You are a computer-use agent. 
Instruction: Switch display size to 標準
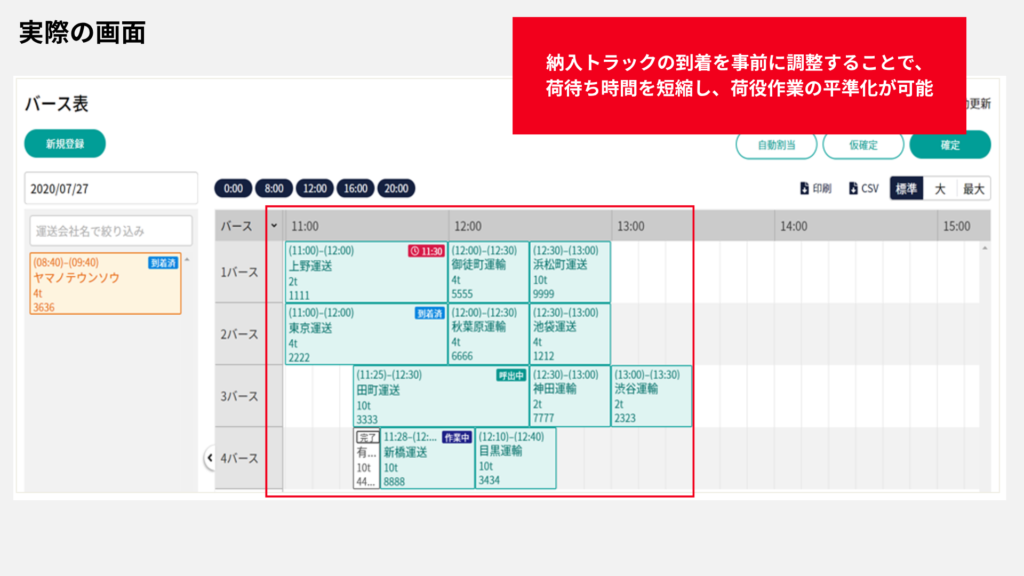[x=907, y=188]
